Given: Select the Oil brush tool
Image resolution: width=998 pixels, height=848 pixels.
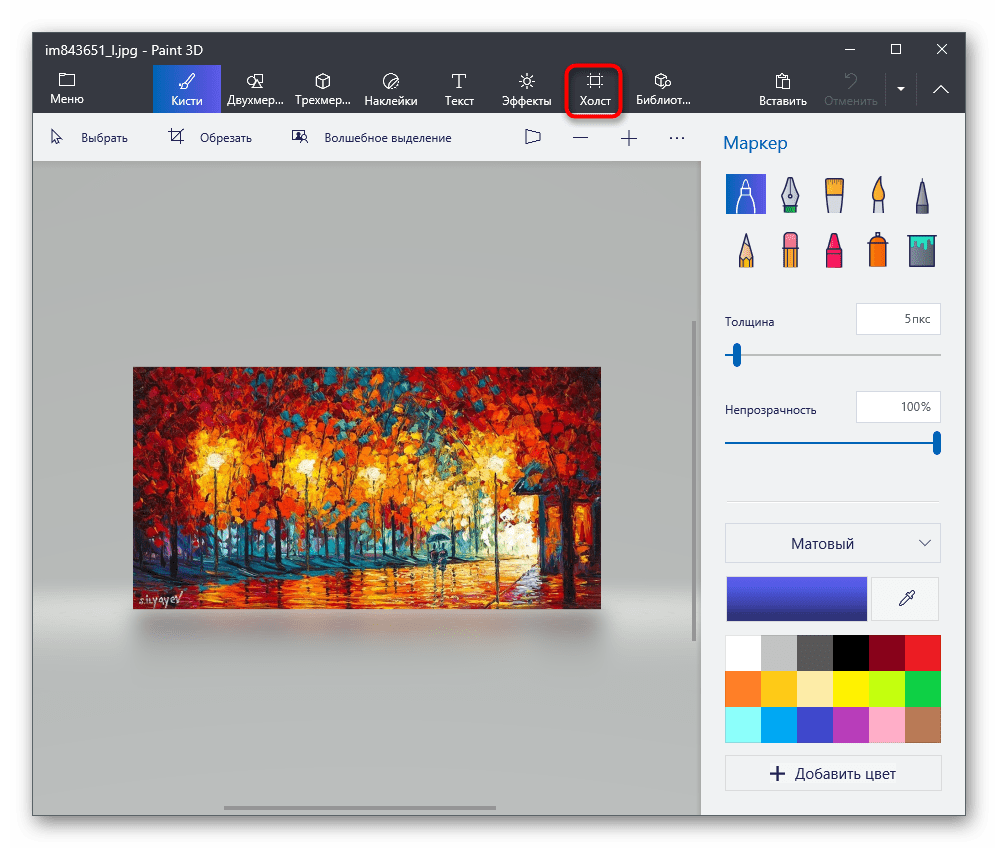Looking at the screenshot, I should pos(833,194).
